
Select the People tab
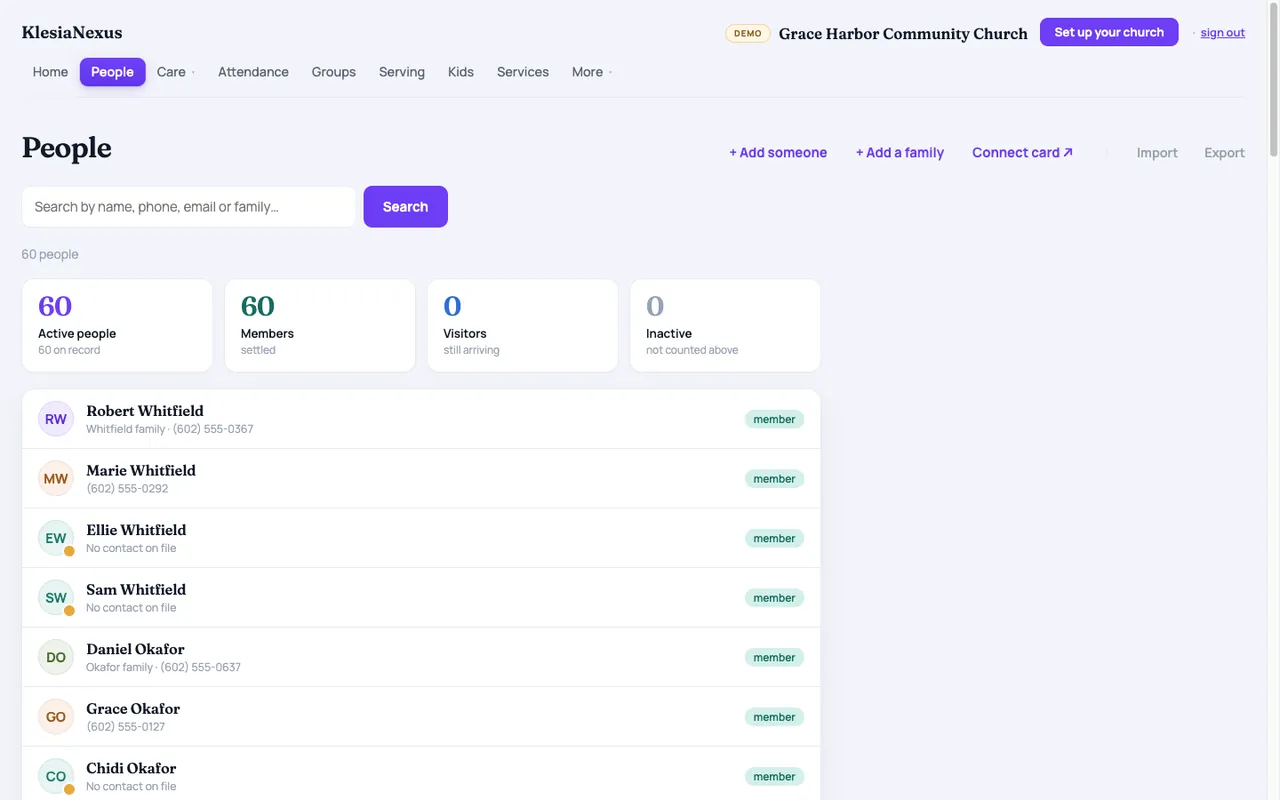coord(112,72)
